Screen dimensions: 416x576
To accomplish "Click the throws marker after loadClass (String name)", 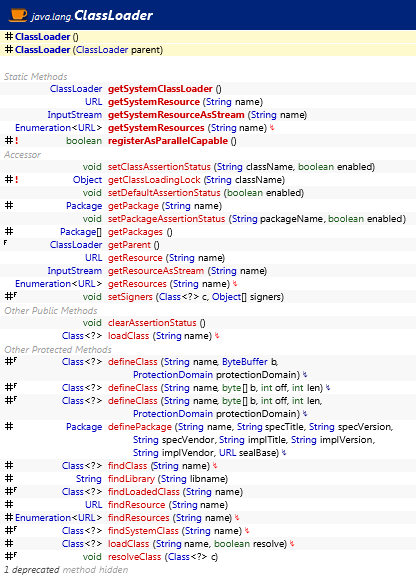I will click(x=217, y=336).
